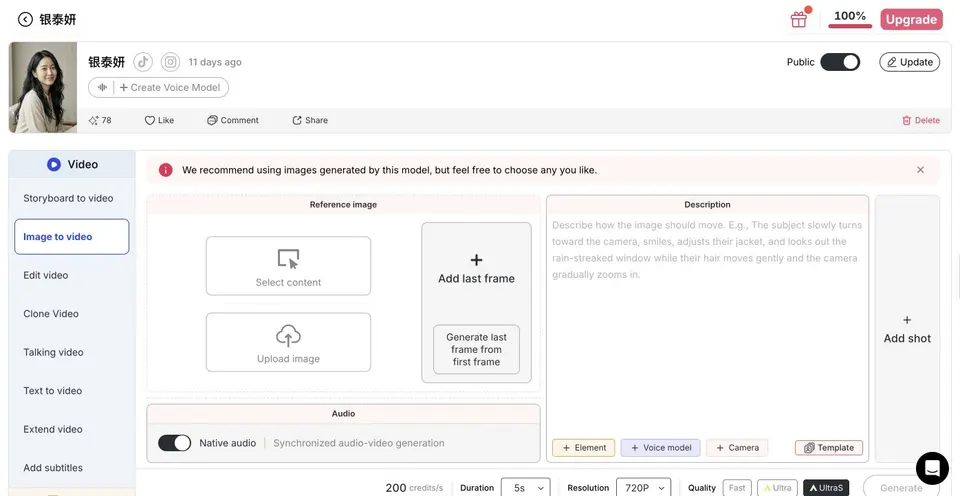View the sparkle count 78
Screen dimensions: 960x496
(100, 120)
